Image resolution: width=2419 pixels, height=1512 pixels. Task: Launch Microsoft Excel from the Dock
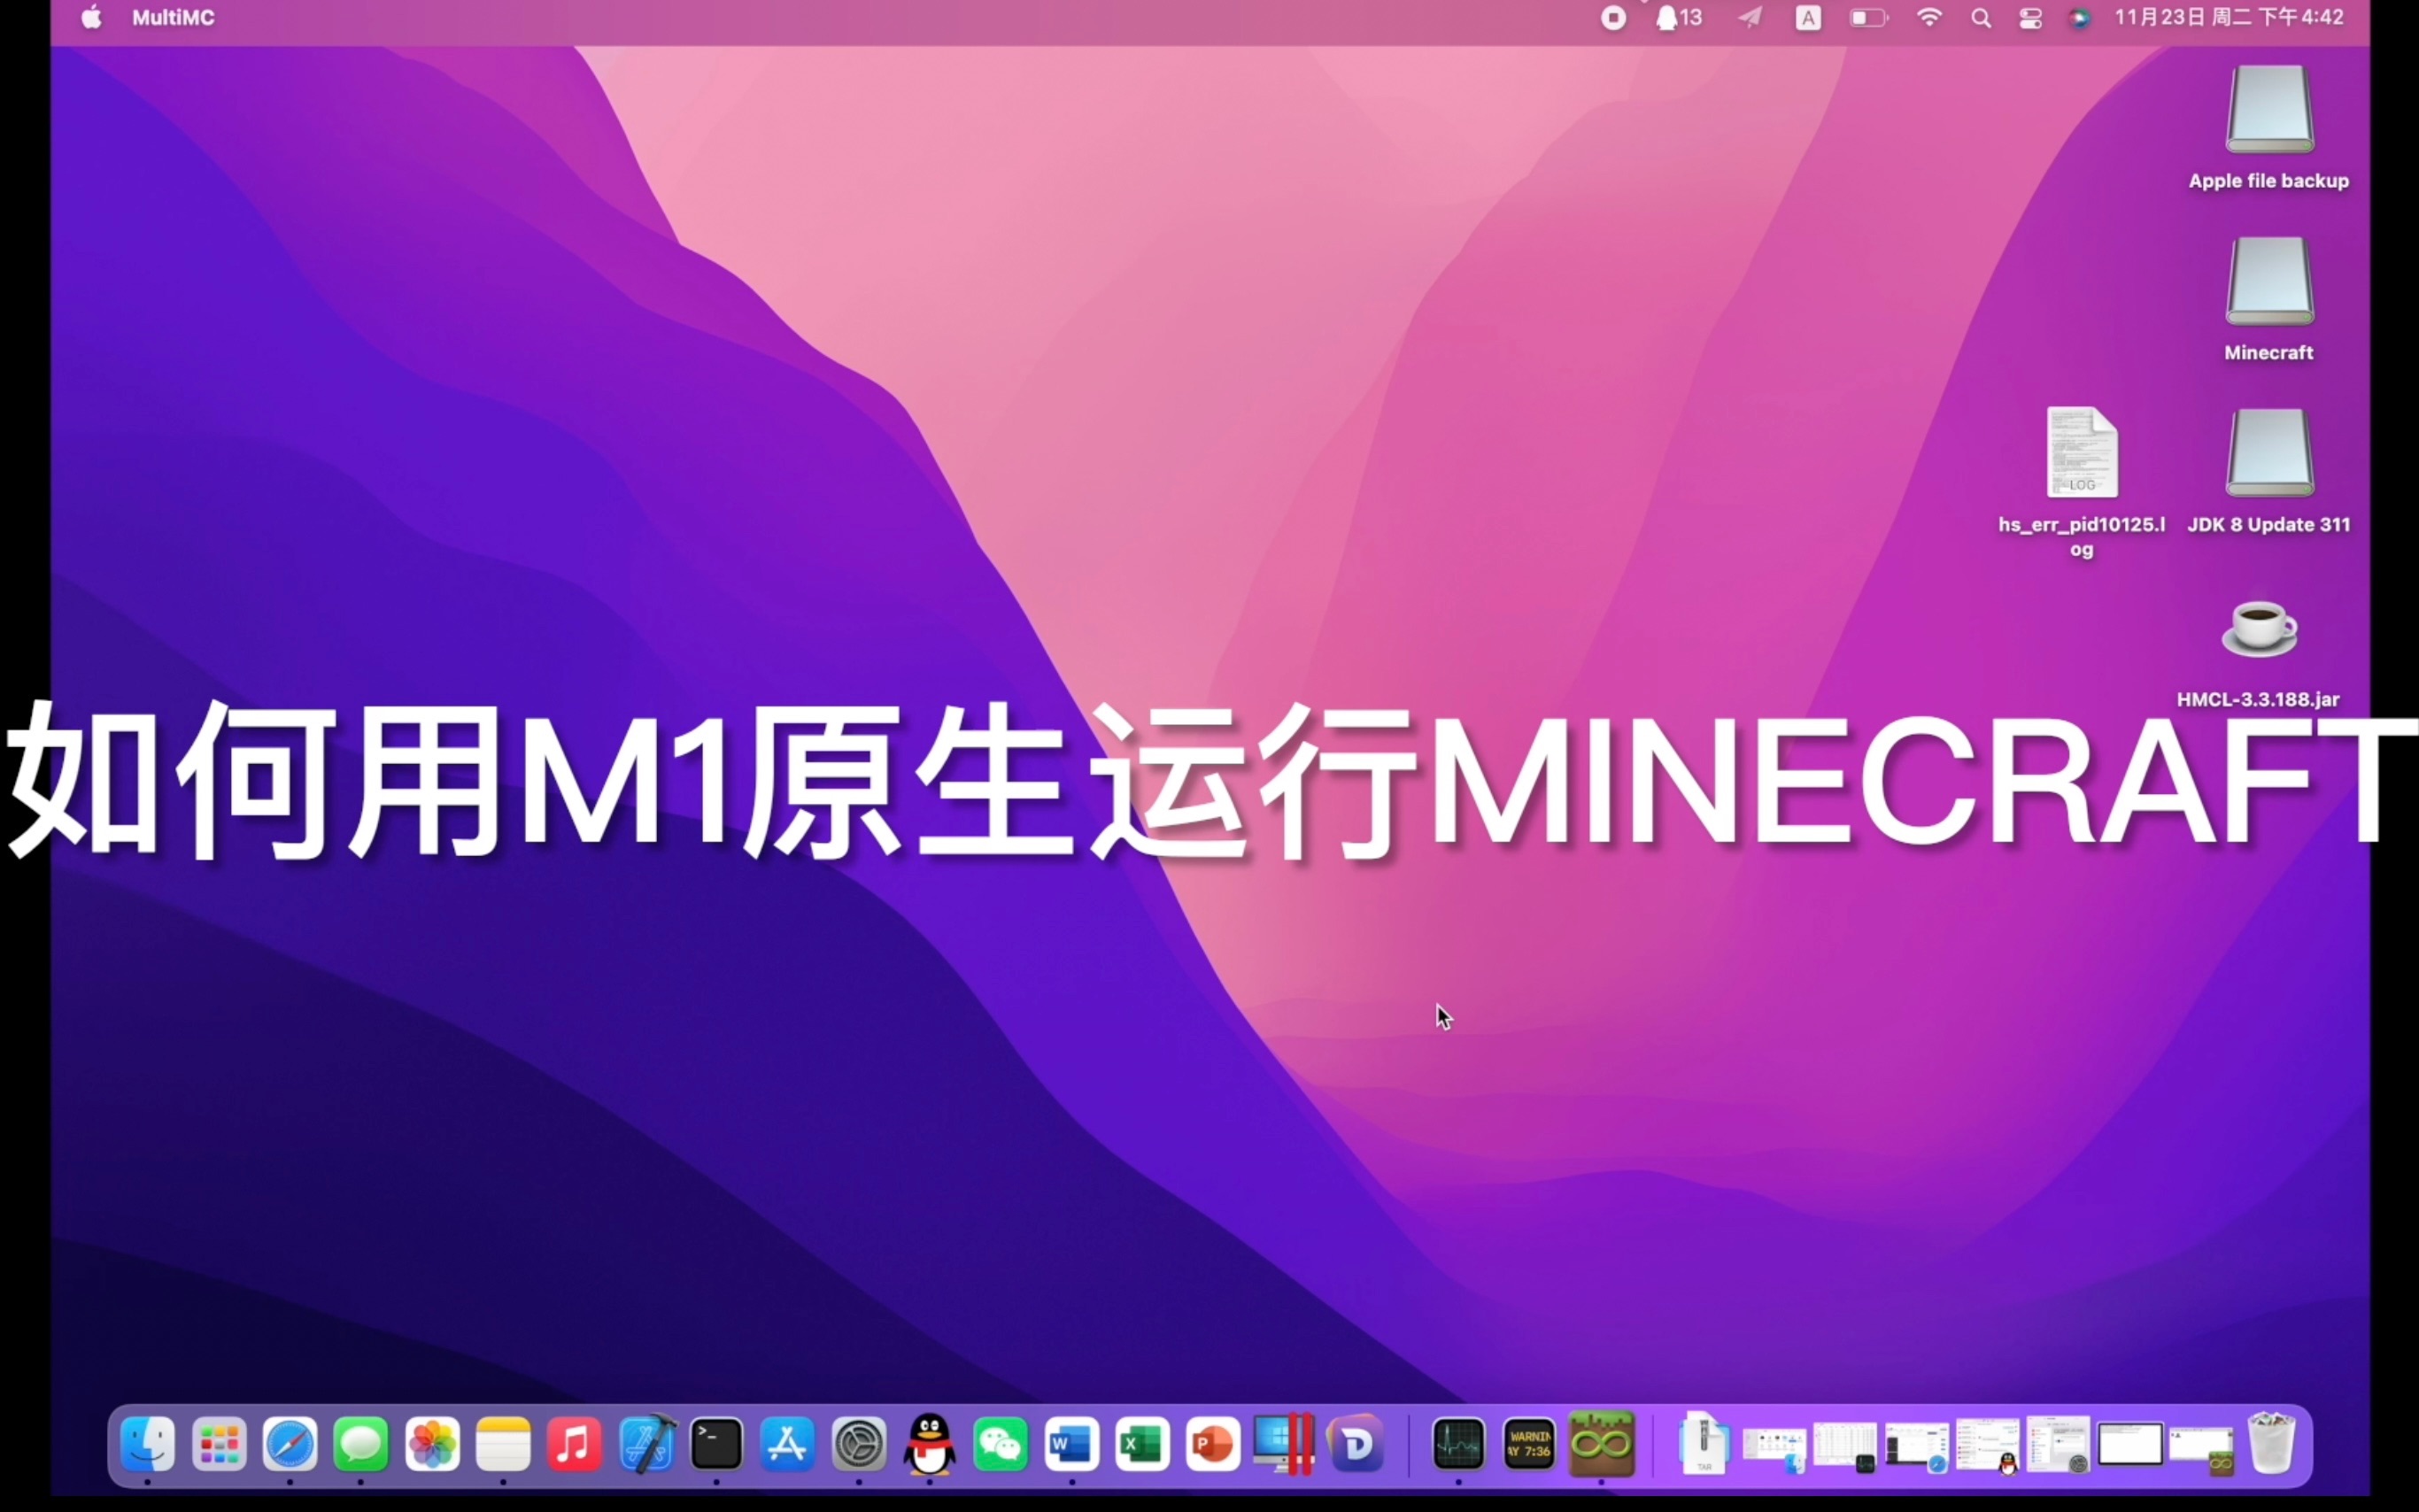tap(1141, 1444)
